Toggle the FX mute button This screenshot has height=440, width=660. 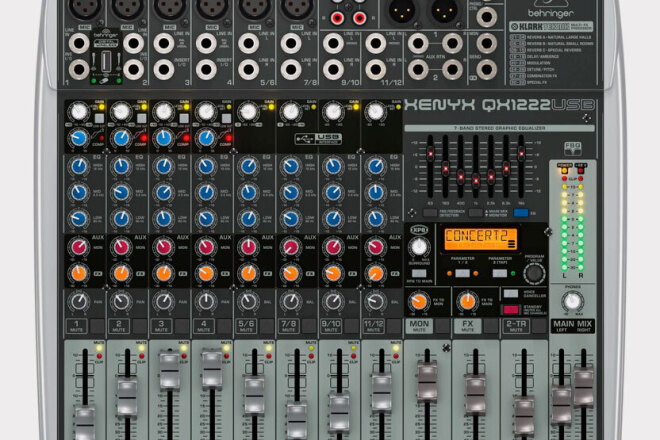490,326
